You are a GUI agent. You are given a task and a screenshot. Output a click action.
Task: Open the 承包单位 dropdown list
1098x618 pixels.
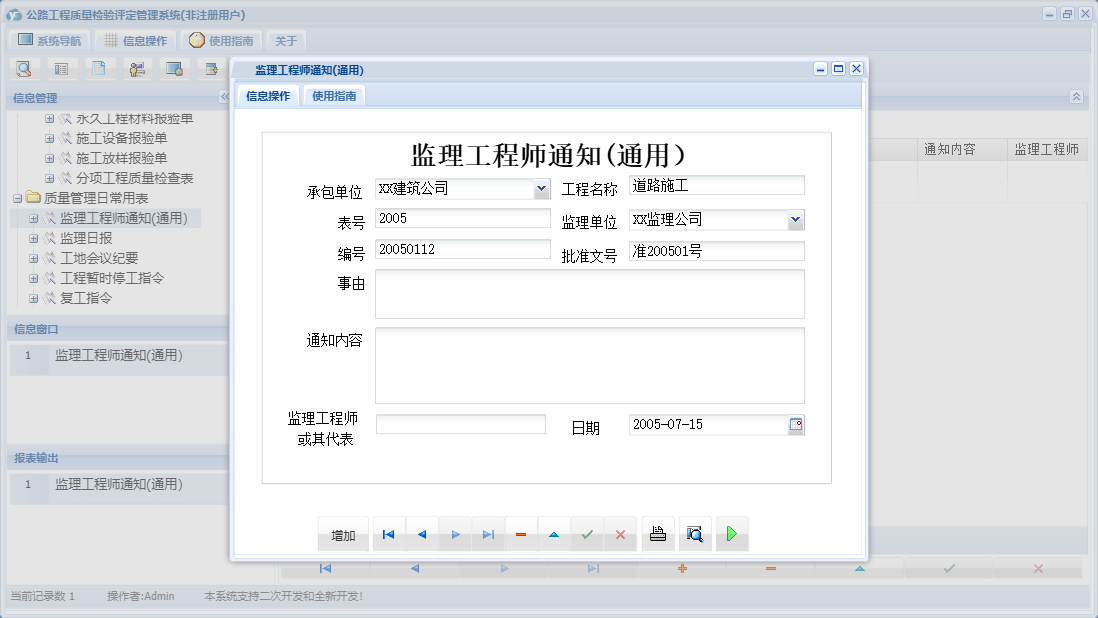tap(542, 188)
